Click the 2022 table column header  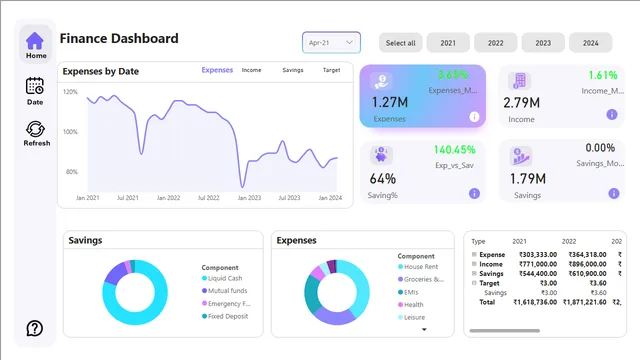pos(569,242)
